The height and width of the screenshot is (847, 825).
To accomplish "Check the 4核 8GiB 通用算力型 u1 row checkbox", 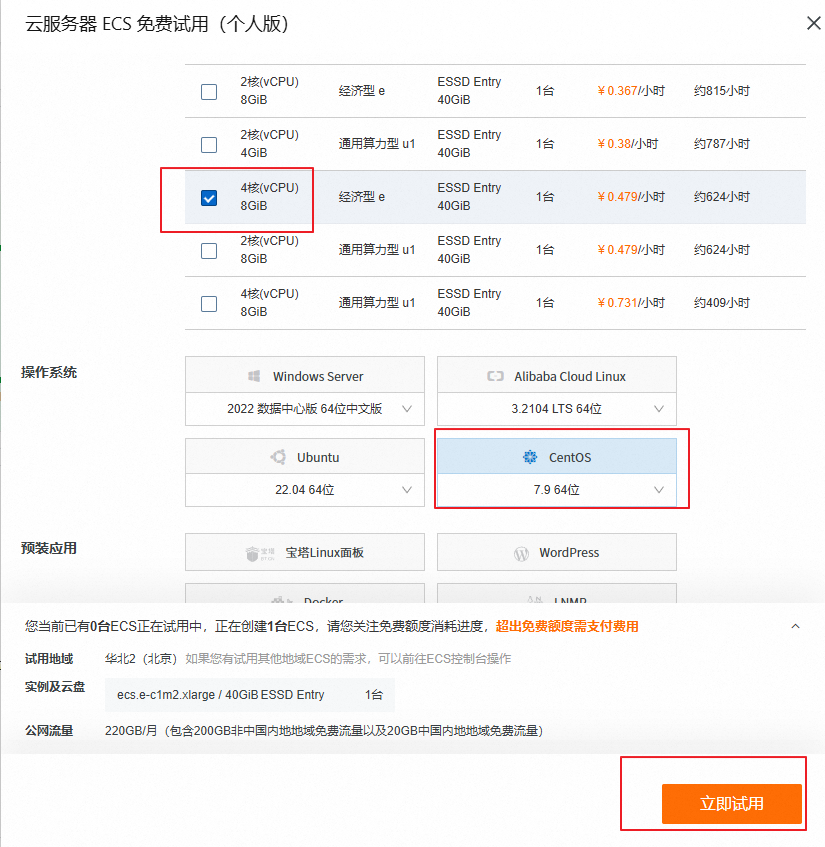I will tap(209, 304).
